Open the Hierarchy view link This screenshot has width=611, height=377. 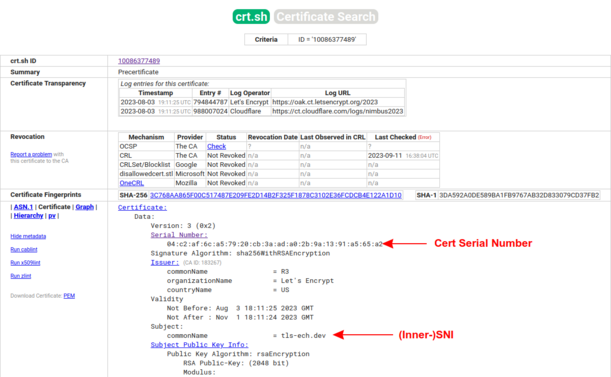tap(28, 216)
